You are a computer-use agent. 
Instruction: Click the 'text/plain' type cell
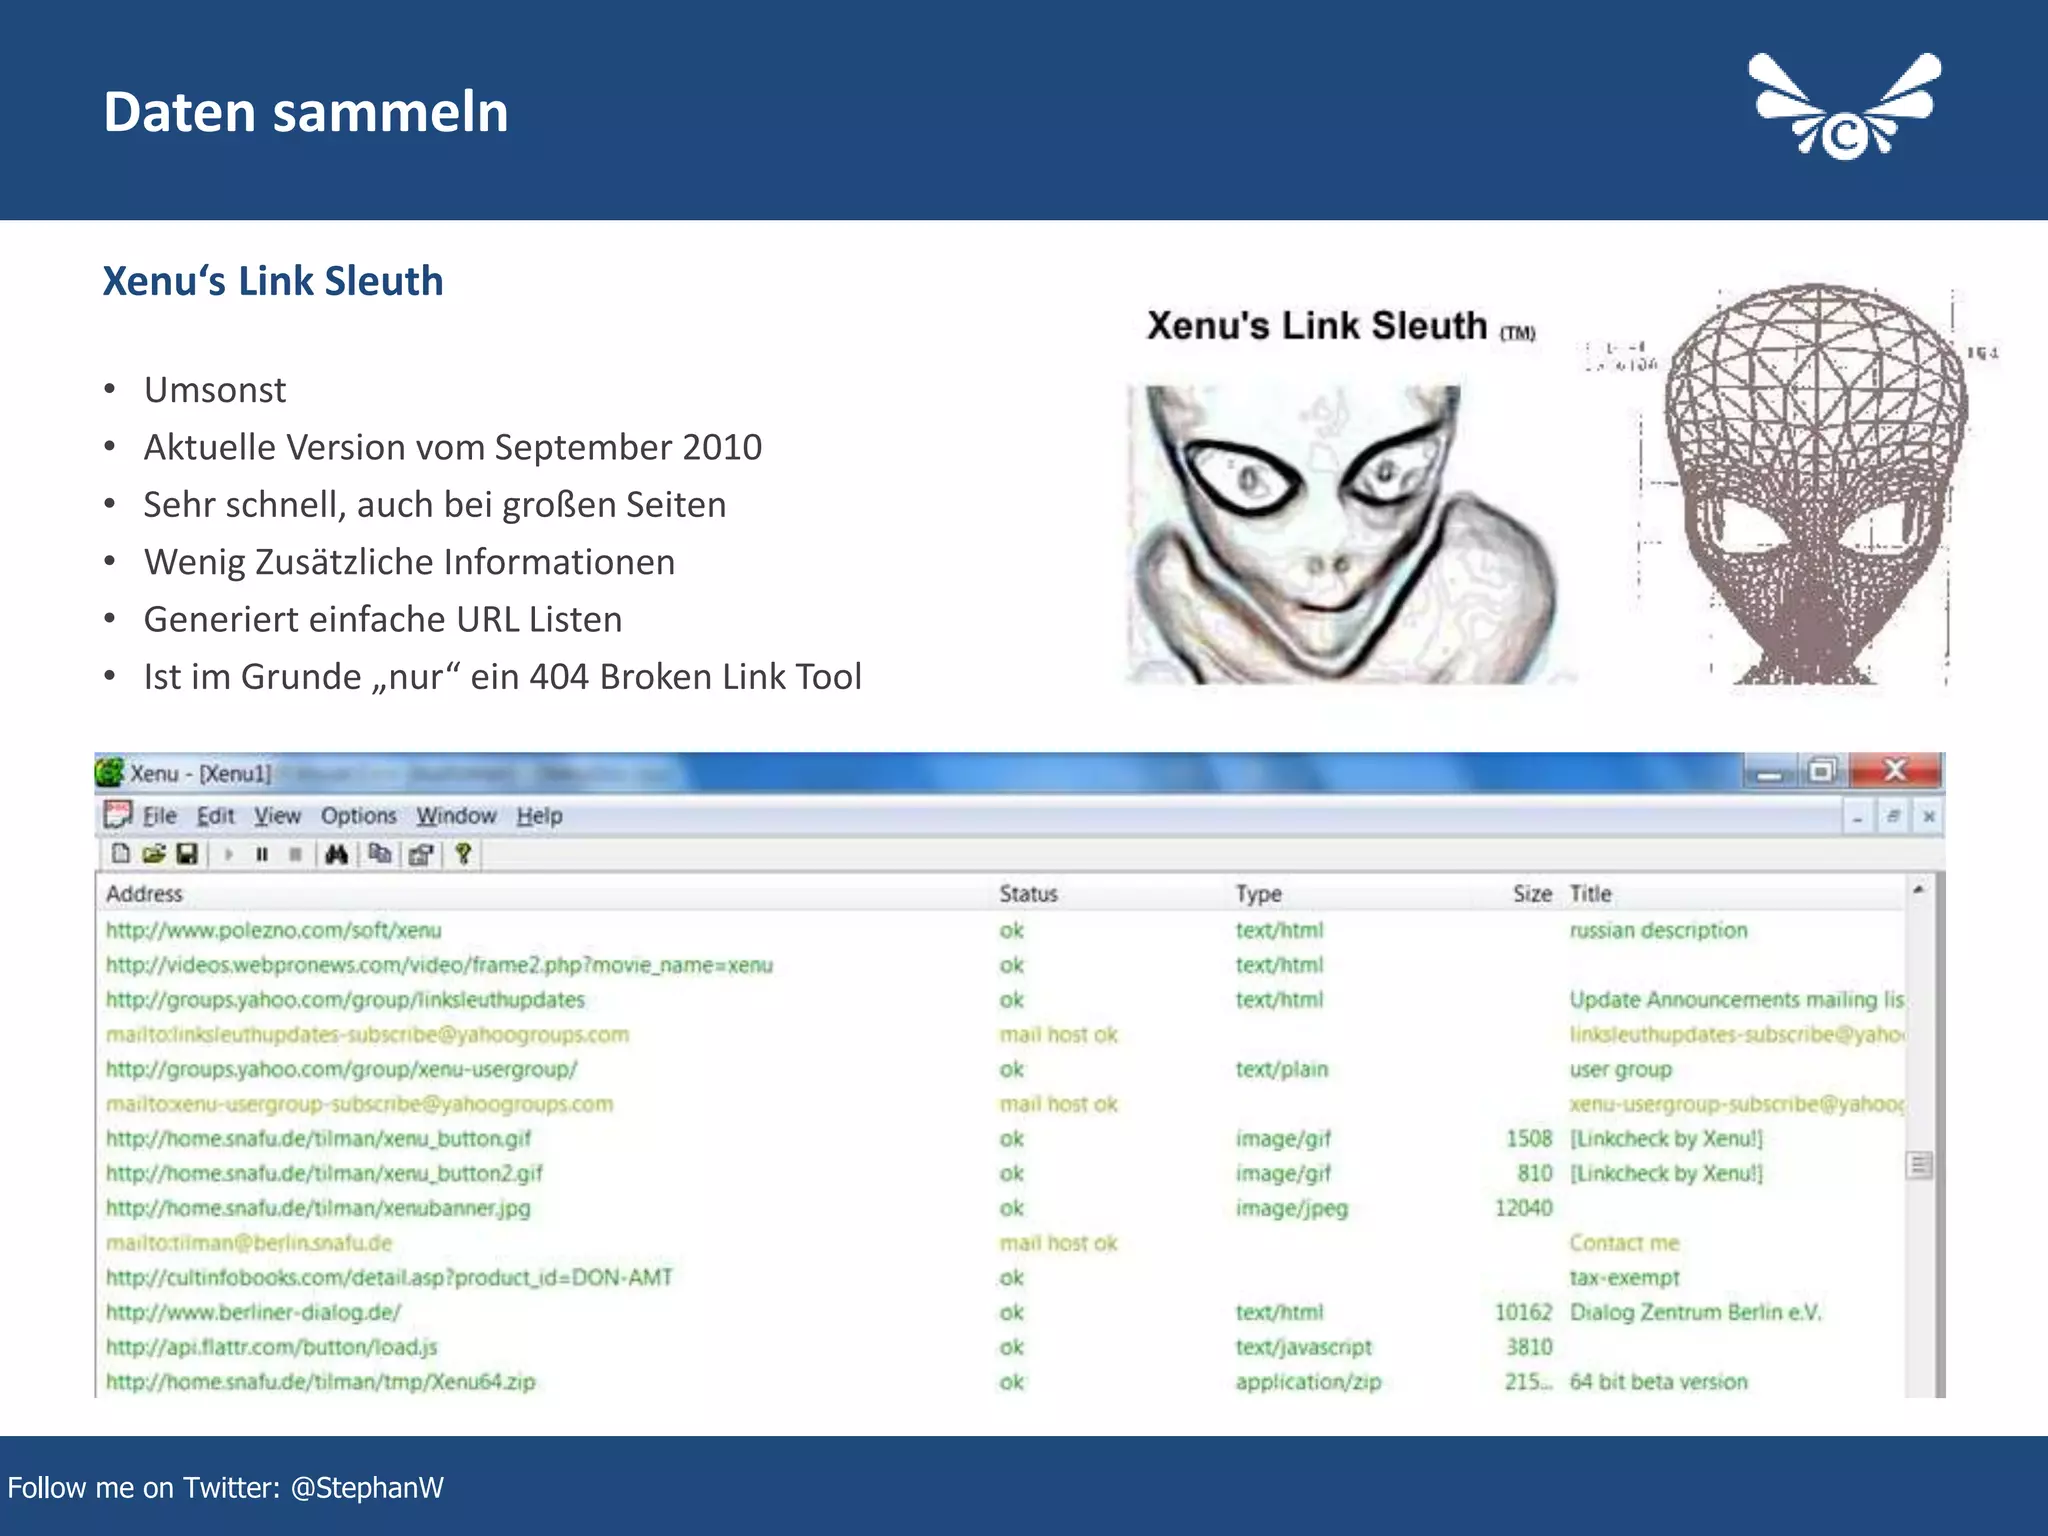pyautogui.click(x=1281, y=1069)
